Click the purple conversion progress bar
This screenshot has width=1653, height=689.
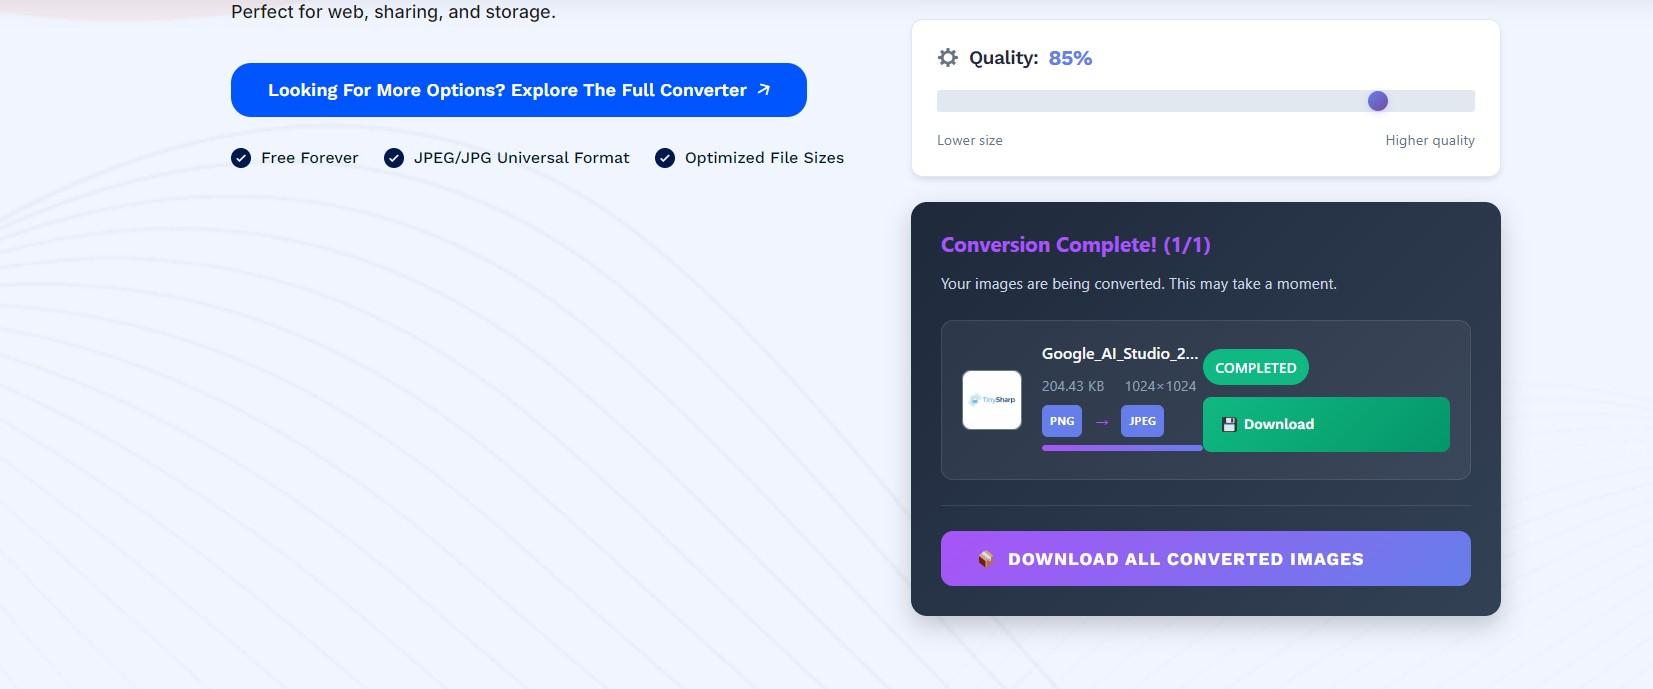click(x=1120, y=448)
